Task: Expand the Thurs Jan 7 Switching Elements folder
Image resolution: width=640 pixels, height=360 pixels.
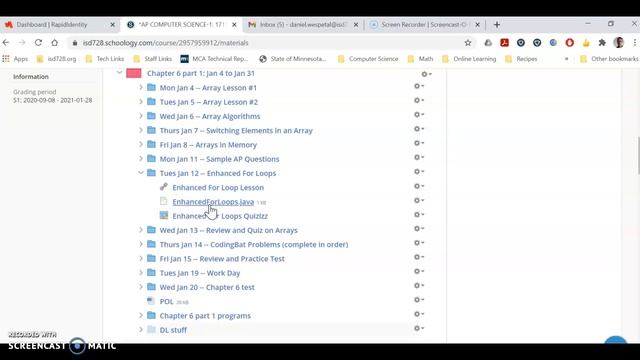Action: 141,130
